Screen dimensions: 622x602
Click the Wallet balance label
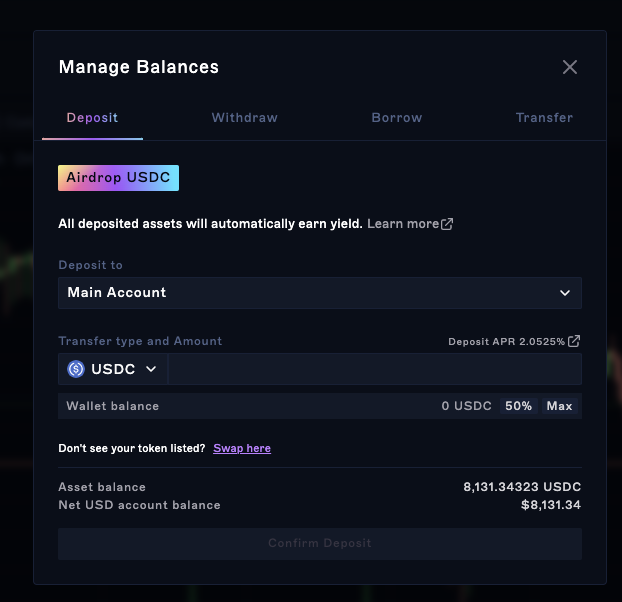coord(113,406)
